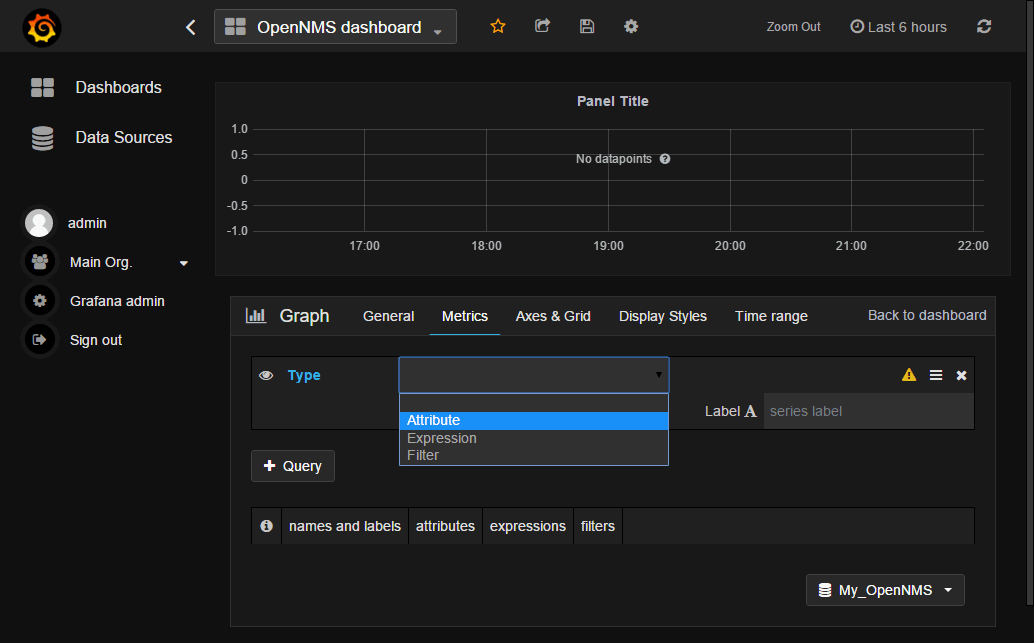Viewport: 1034px width, 643px height.
Task: Click the query warning triangle icon
Action: (909, 375)
